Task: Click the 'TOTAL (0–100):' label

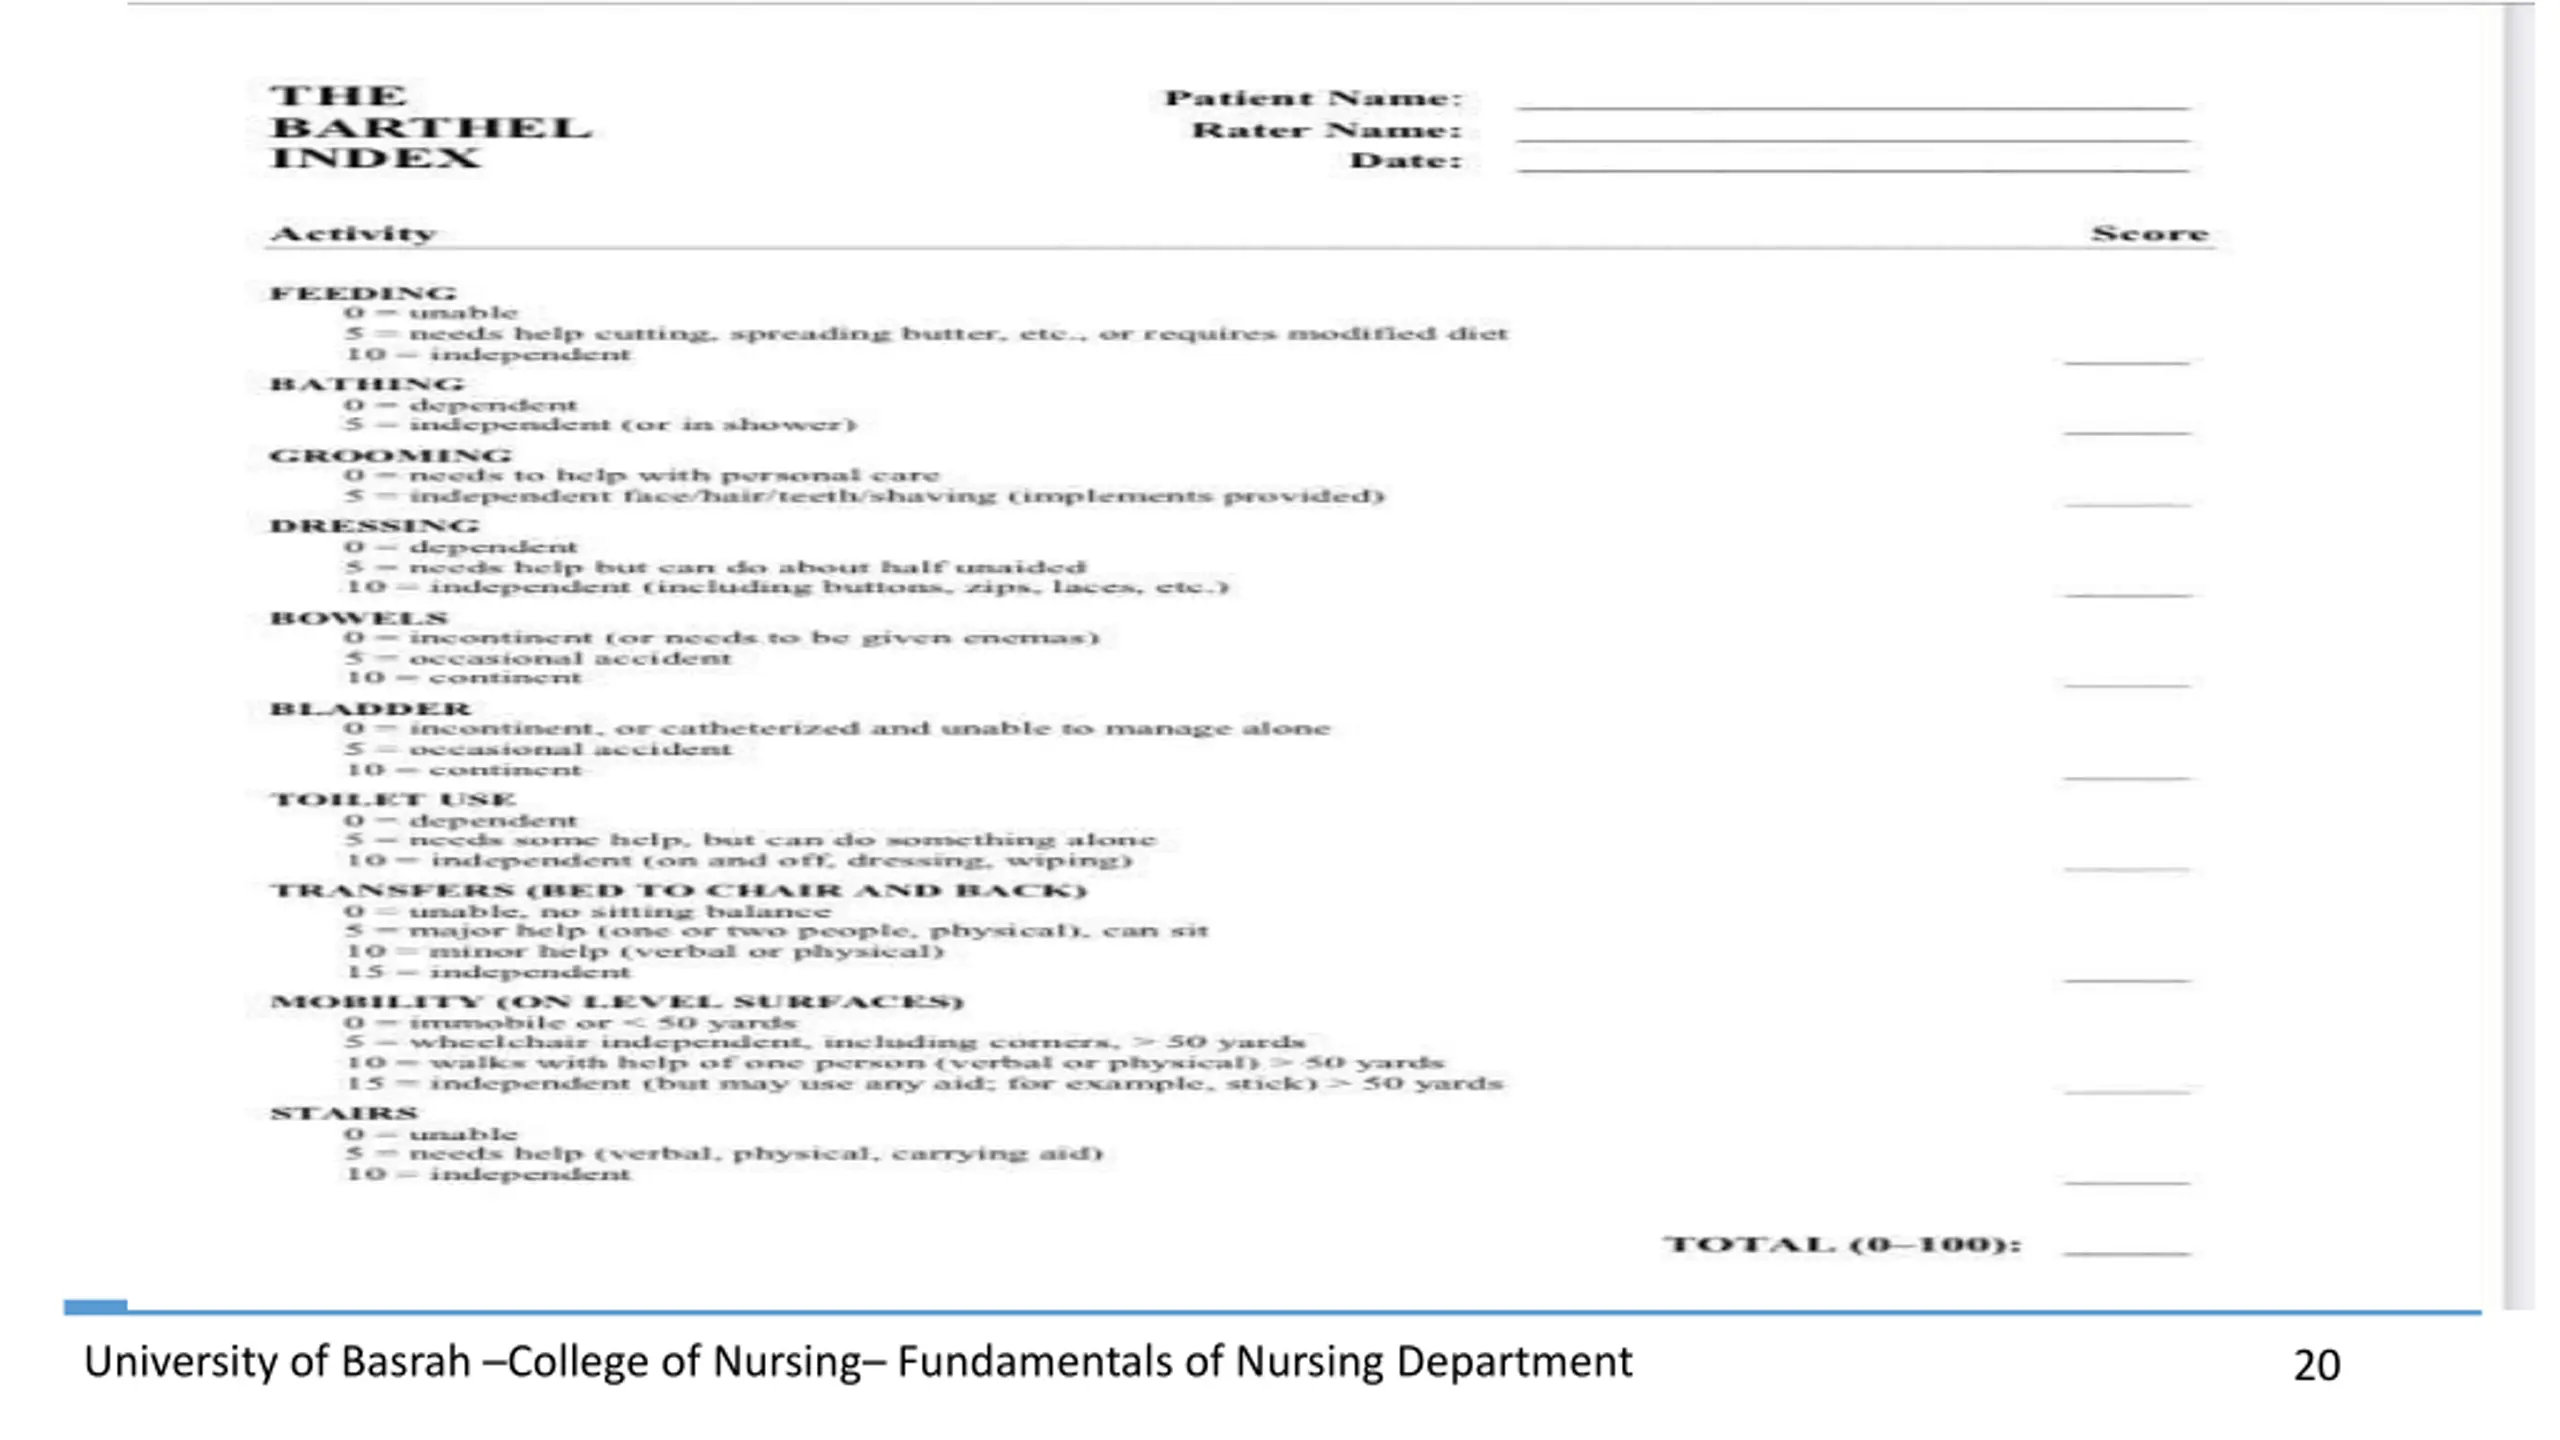Action: point(1842,1244)
